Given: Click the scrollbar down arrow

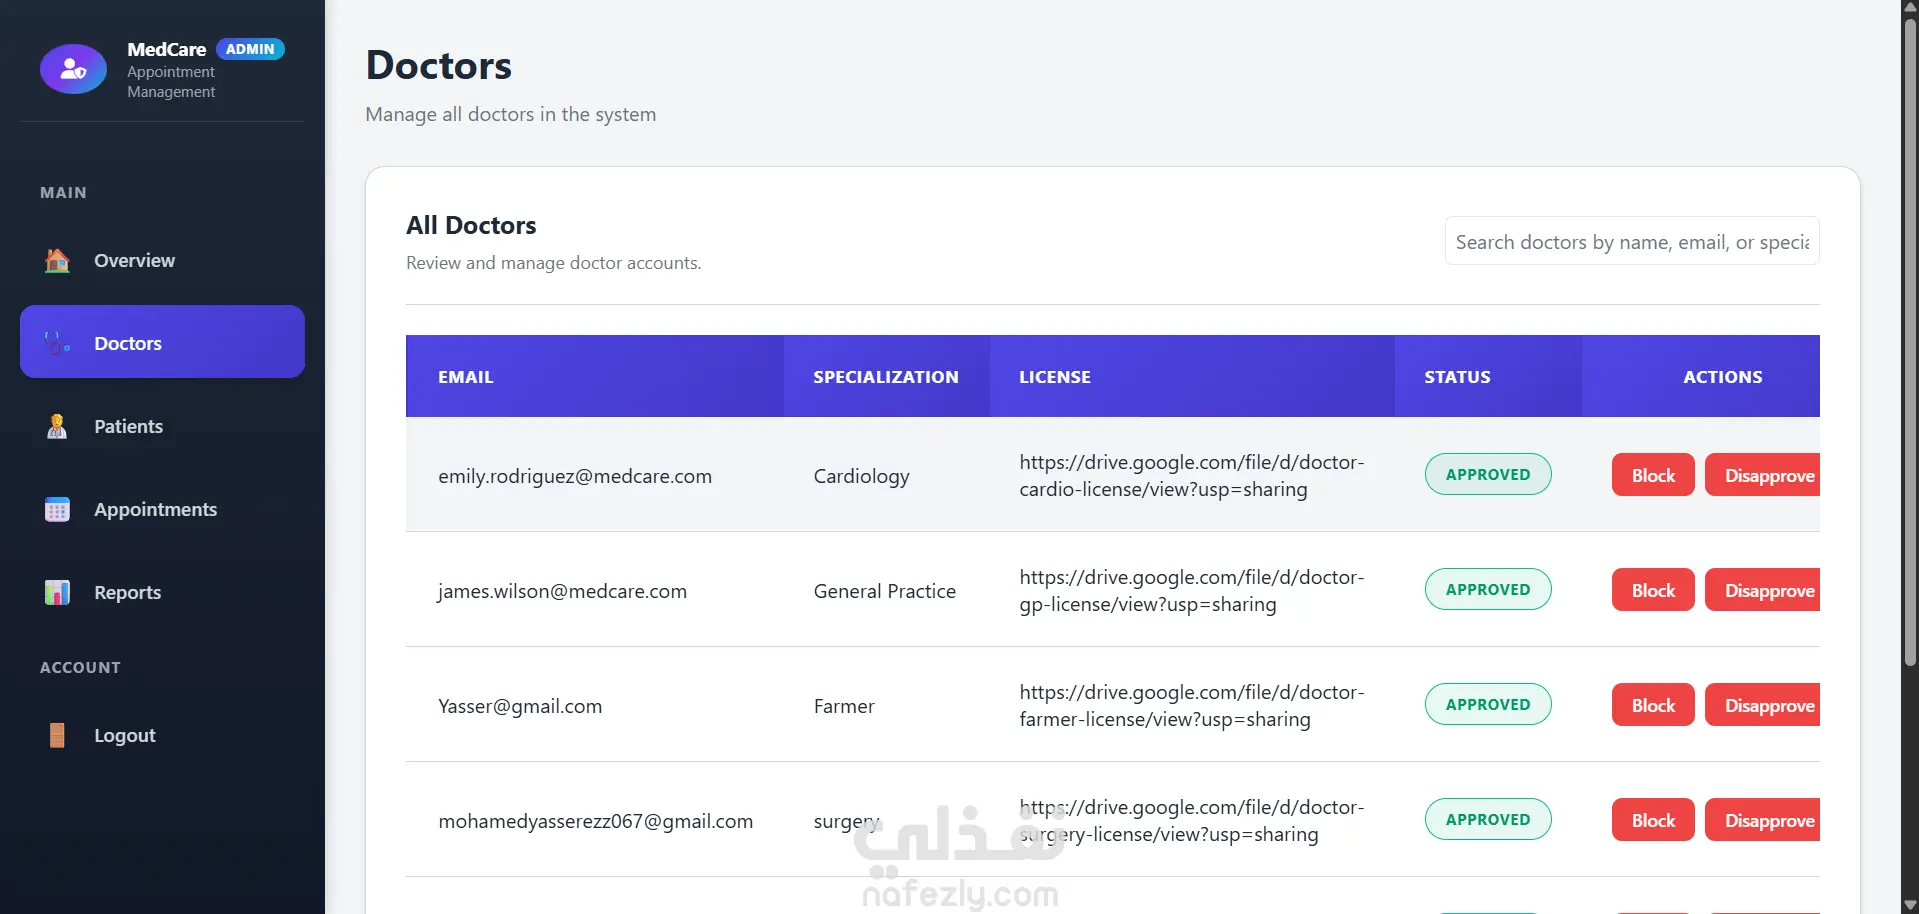Looking at the screenshot, I should click(1910, 905).
